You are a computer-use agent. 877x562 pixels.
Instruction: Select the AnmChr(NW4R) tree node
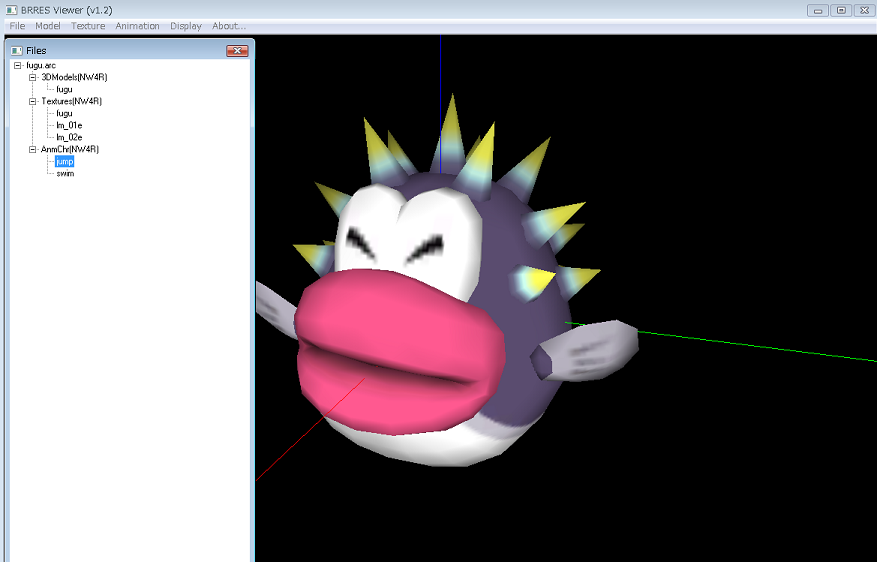click(69, 149)
